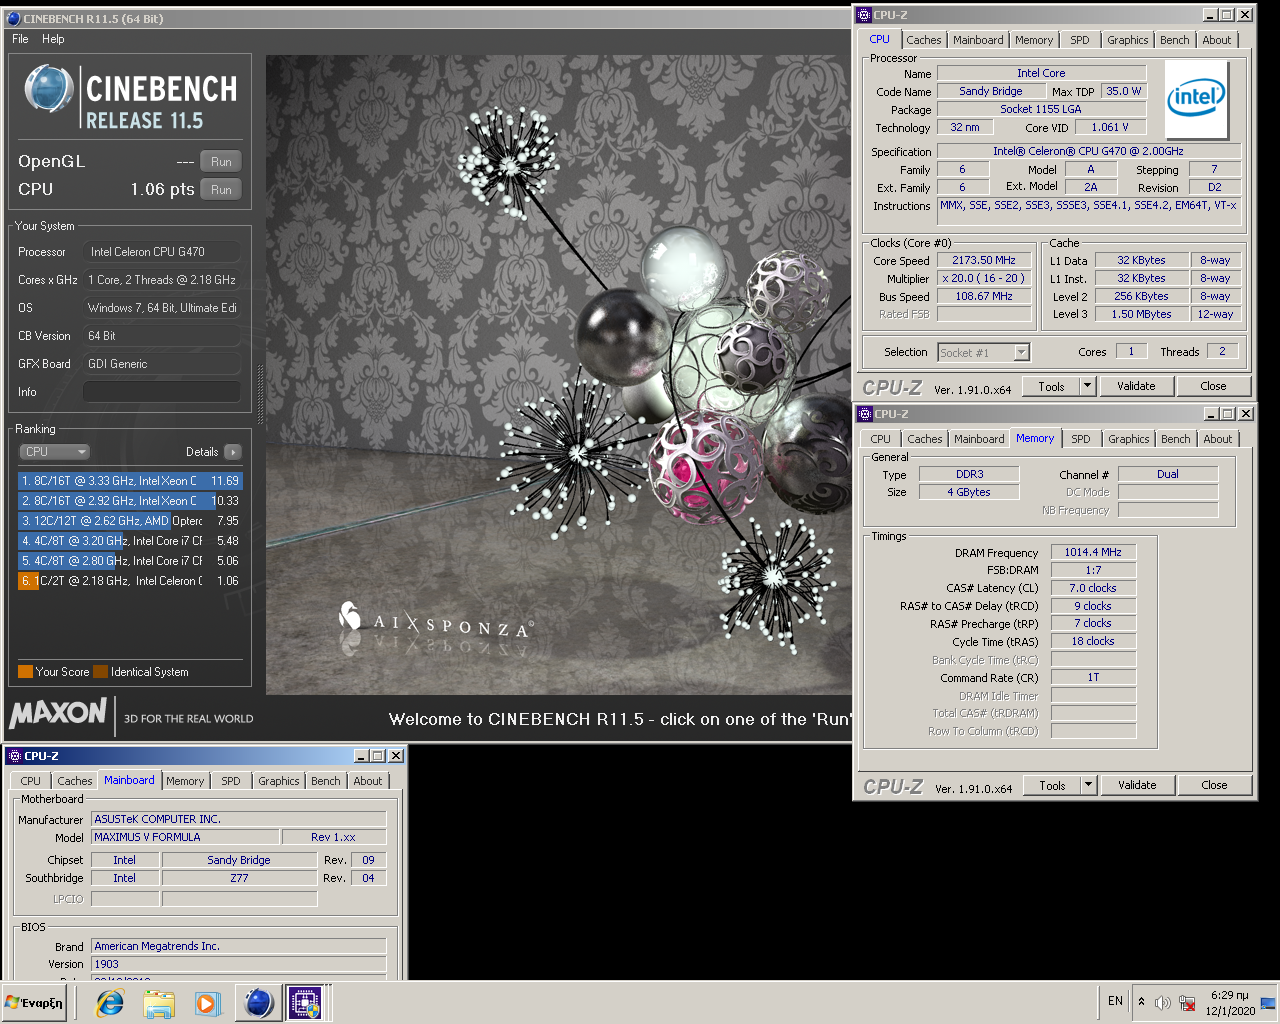Switch to Caches tab in top CPU-Z
This screenshot has height=1024, width=1280.
click(924, 40)
